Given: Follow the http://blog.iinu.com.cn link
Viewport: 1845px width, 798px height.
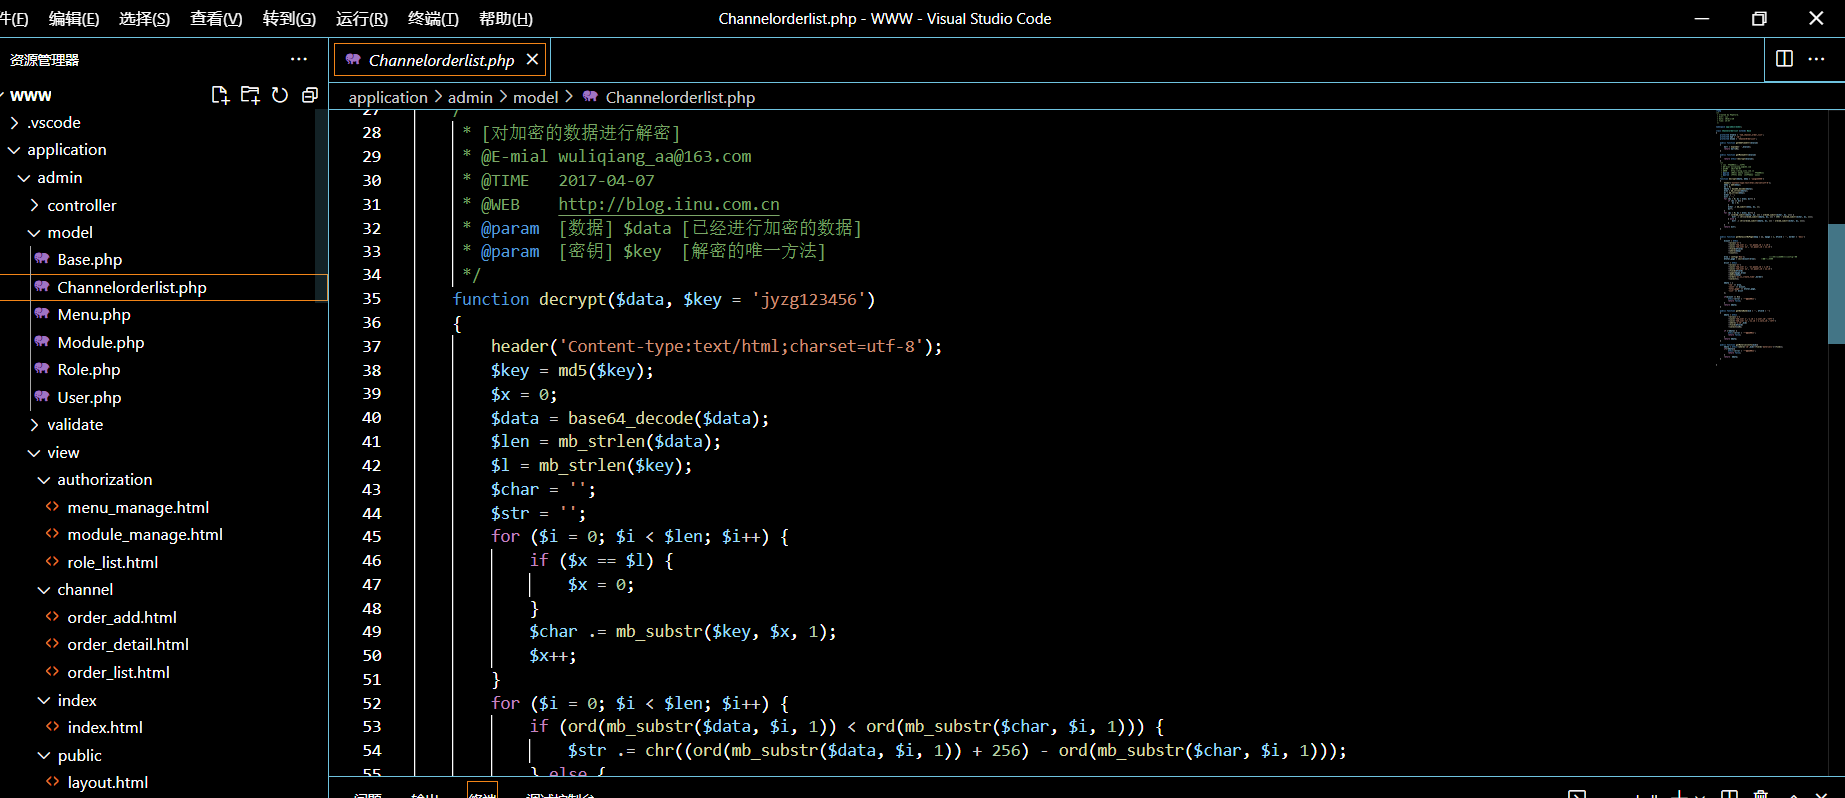Looking at the screenshot, I should [x=668, y=204].
